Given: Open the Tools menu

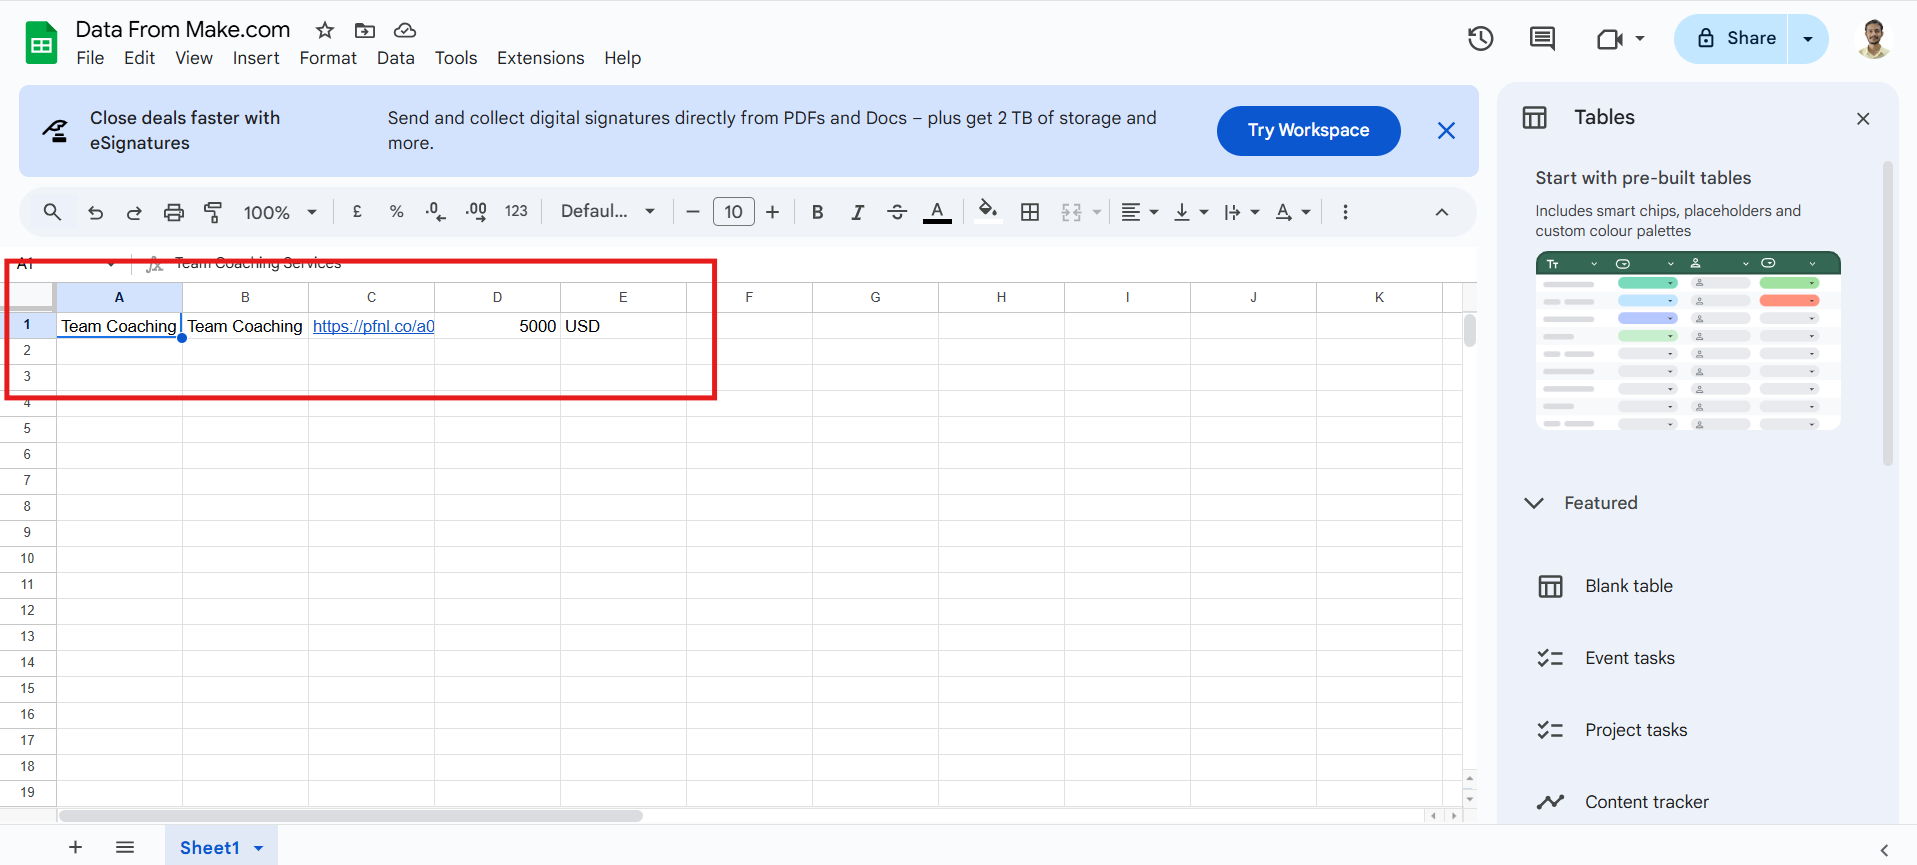Looking at the screenshot, I should pos(456,58).
